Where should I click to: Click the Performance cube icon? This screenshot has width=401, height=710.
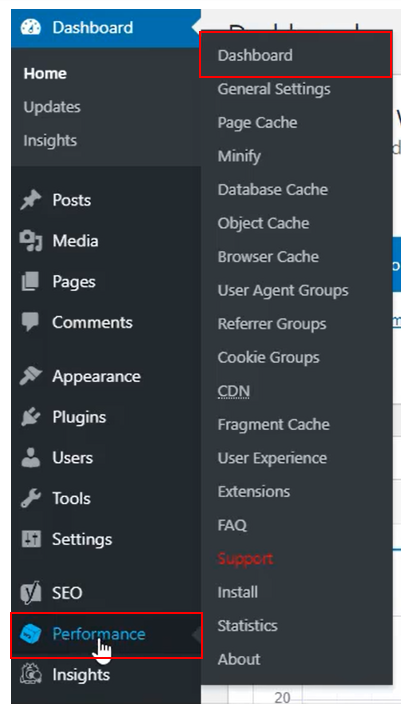31,634
